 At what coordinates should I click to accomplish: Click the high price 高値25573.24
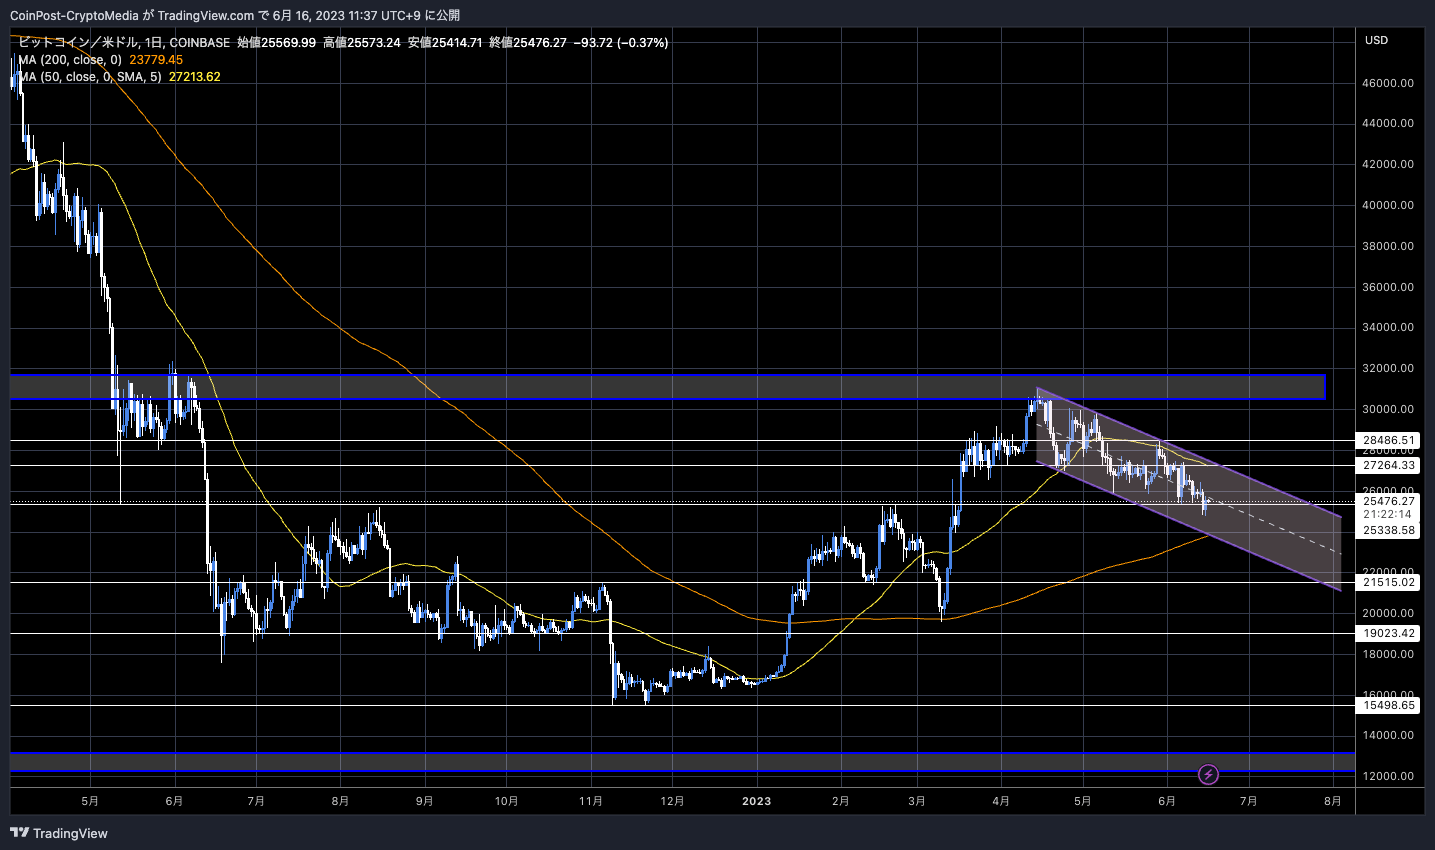click(x=361, y=43)
